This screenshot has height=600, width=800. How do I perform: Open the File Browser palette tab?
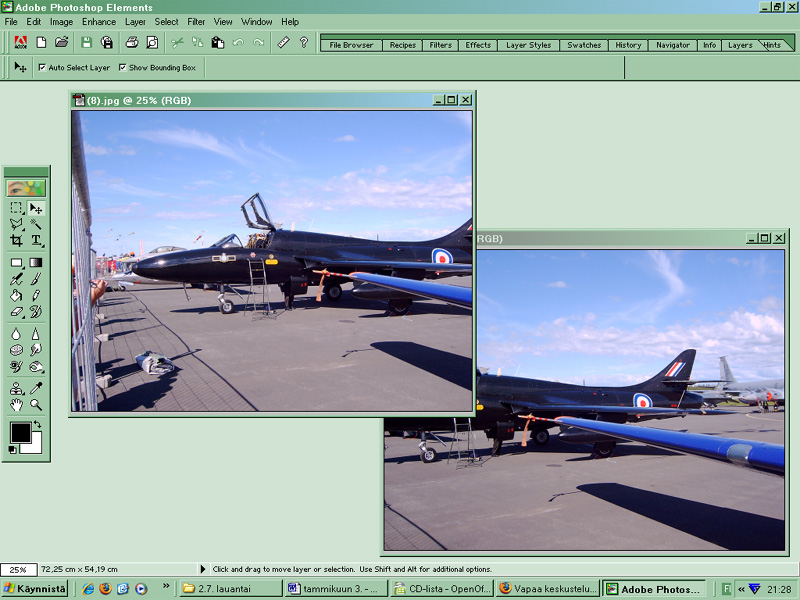pyautogui.click(x=352, y=45)
